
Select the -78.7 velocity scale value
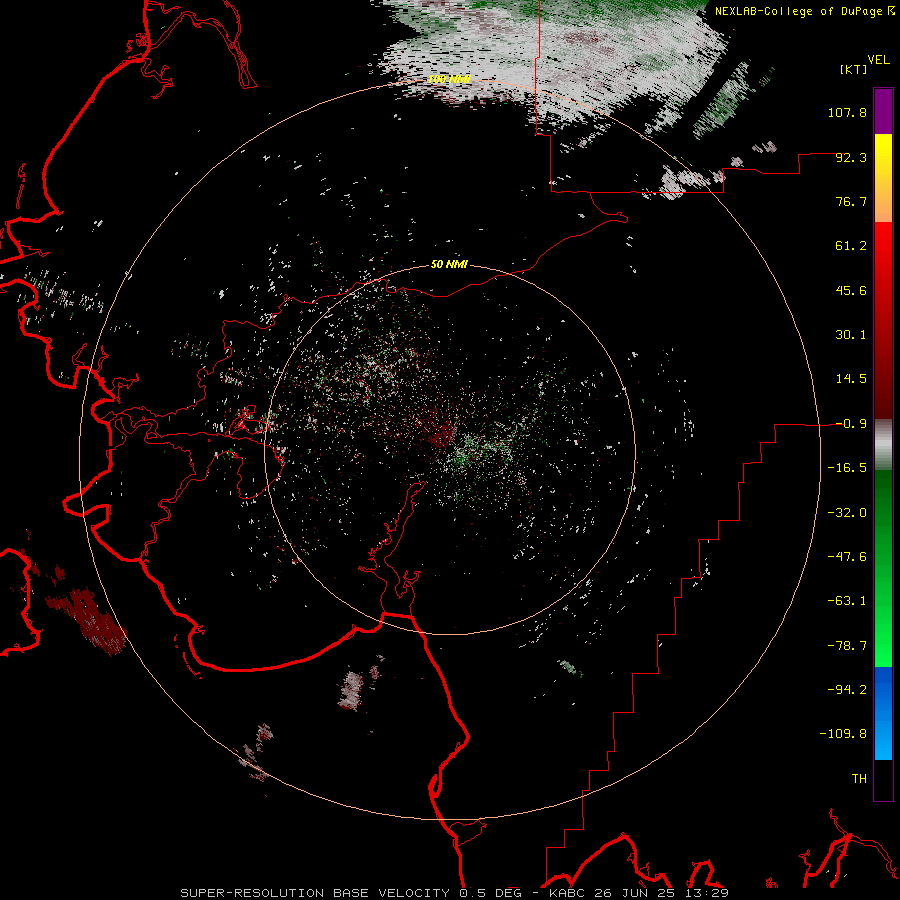847,646
